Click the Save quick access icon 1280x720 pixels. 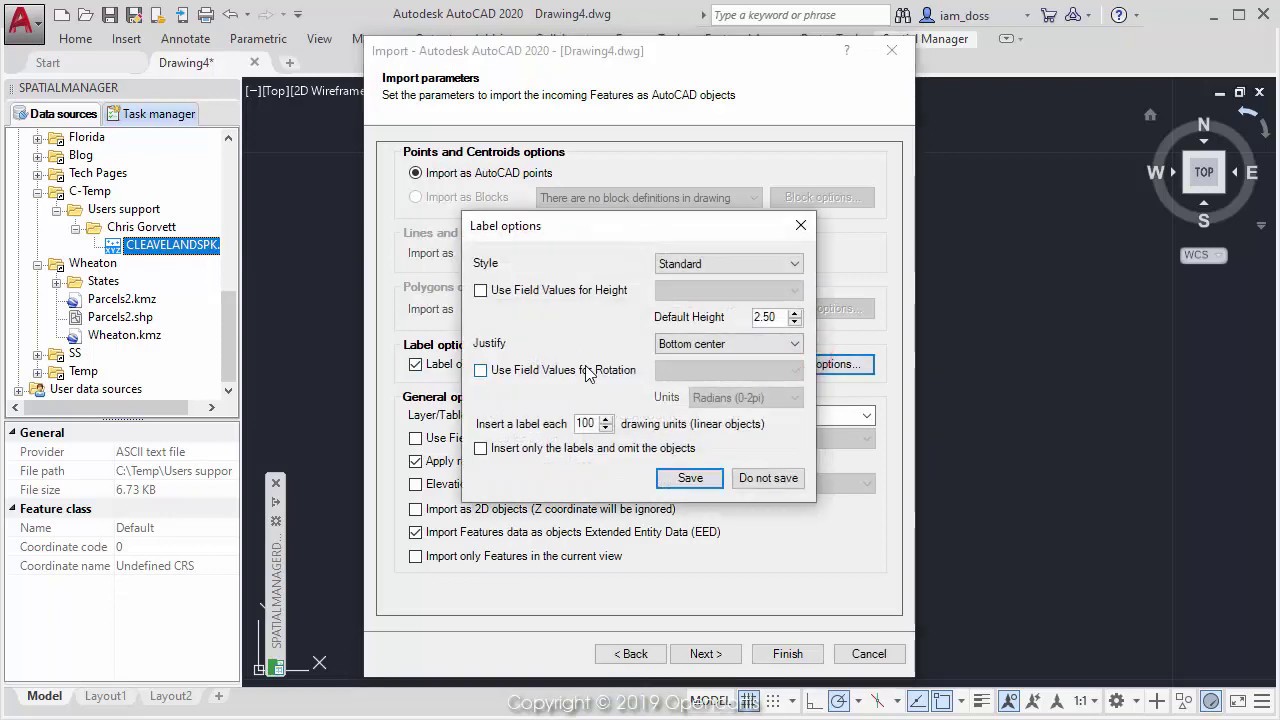tap(109, 15)
